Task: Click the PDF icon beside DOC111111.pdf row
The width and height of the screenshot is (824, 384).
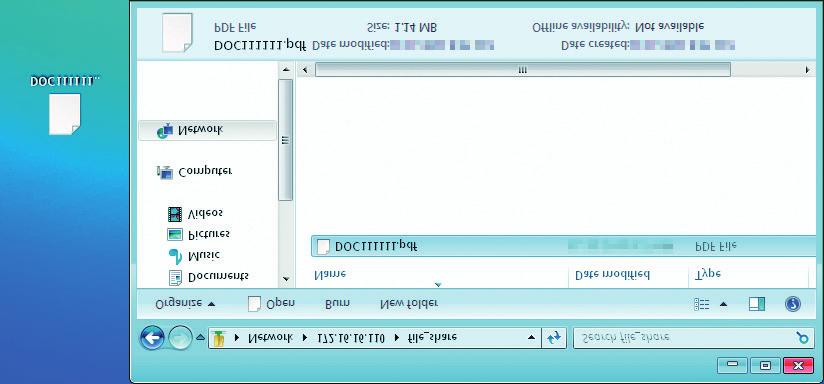Action: pyautogui.click(x=324, y=246)
